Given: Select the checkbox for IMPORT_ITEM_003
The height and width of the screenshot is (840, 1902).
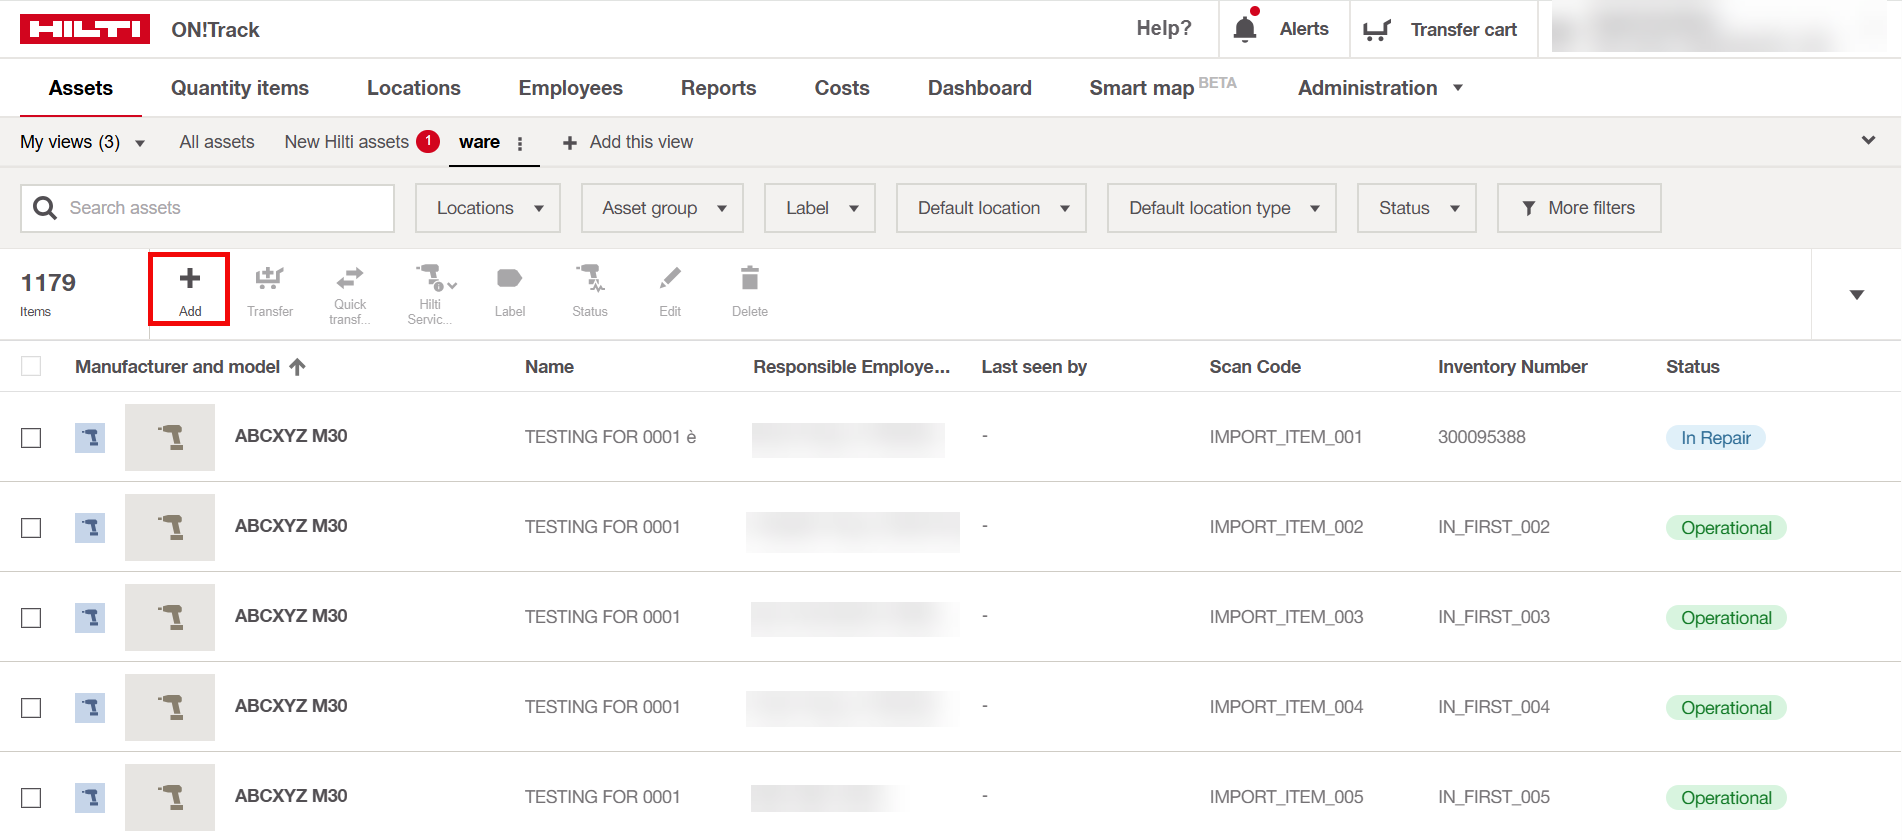Looking at the screenshot, I should tap(31, 618).
